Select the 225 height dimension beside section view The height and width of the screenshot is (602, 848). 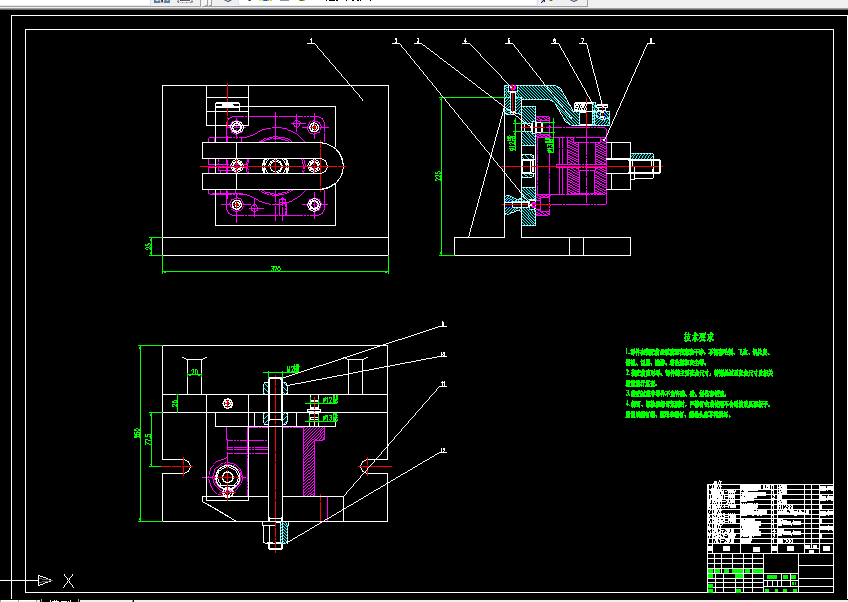[438, 176]
